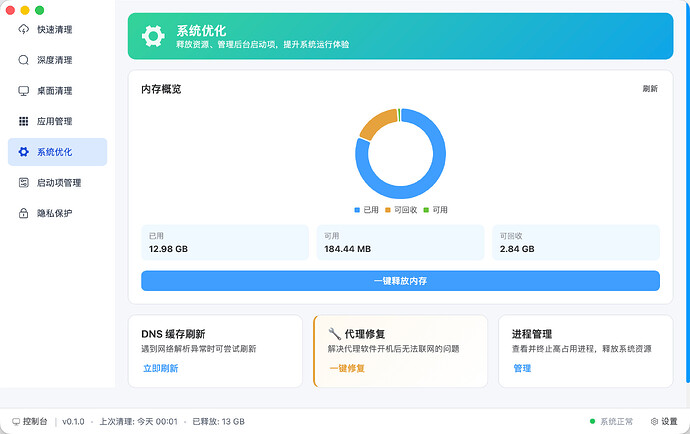The height and width of the screenshot is (434, 690).
Task: Toggle the 可用 legend entry
Action: (x=435, y=210)
